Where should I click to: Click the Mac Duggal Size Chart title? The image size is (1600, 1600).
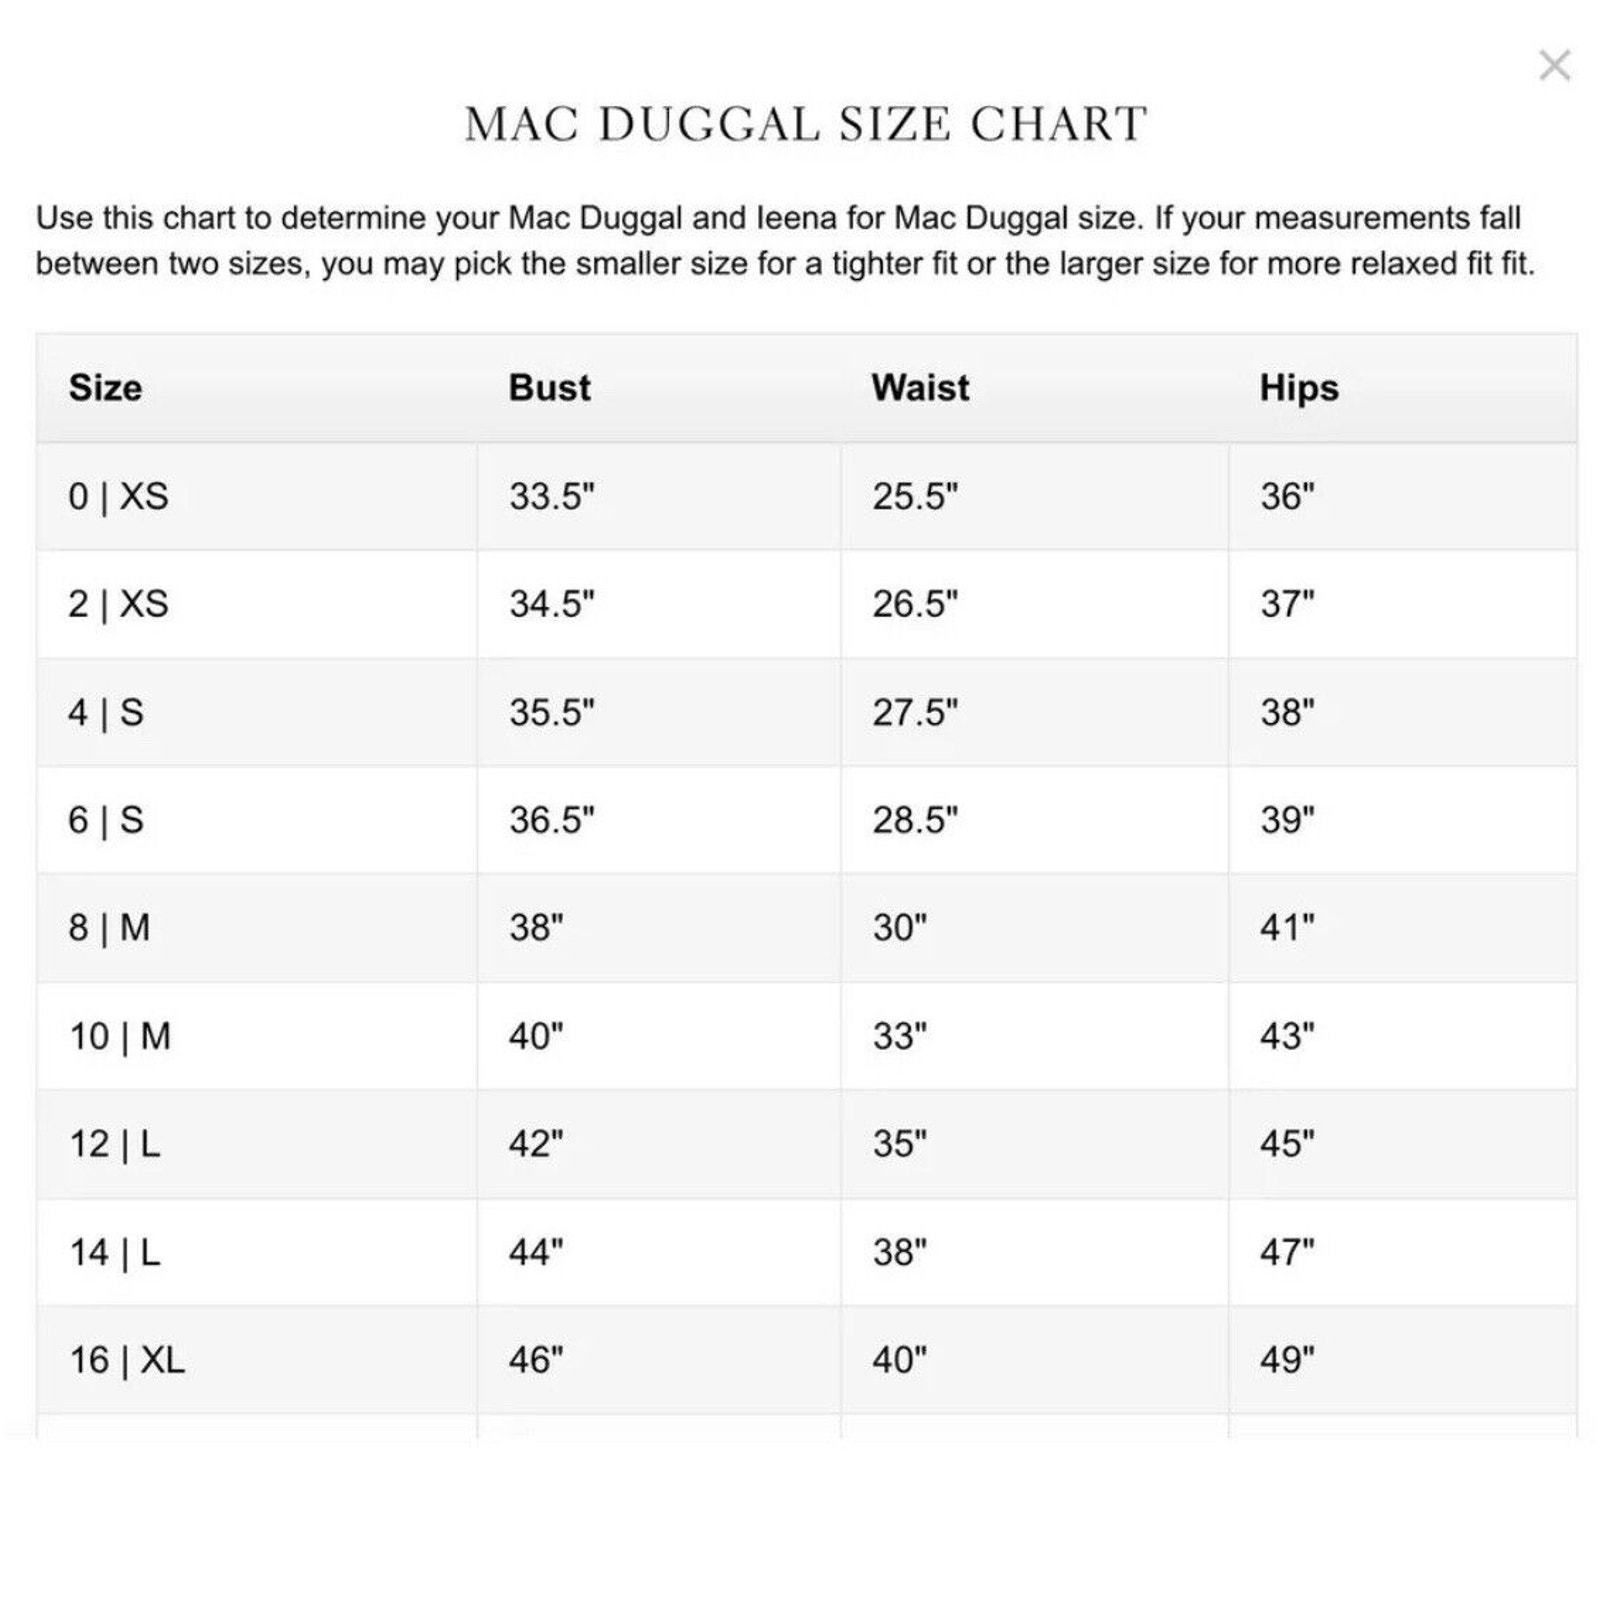click(806, 125)
